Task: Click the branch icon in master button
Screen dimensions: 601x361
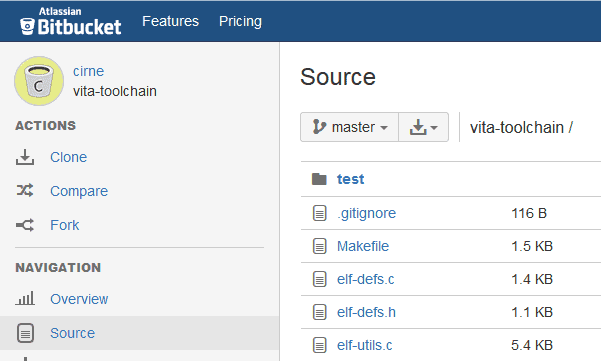Action: (319, 127)
